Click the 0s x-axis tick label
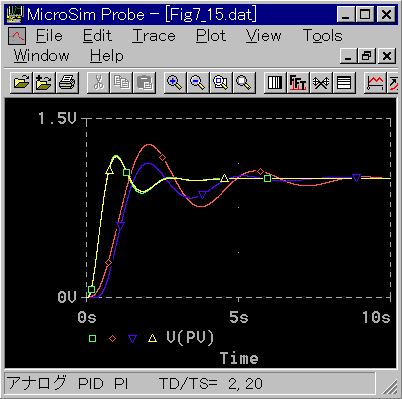Viewport: 402px width, 399px height. click(x=87, y=317)
